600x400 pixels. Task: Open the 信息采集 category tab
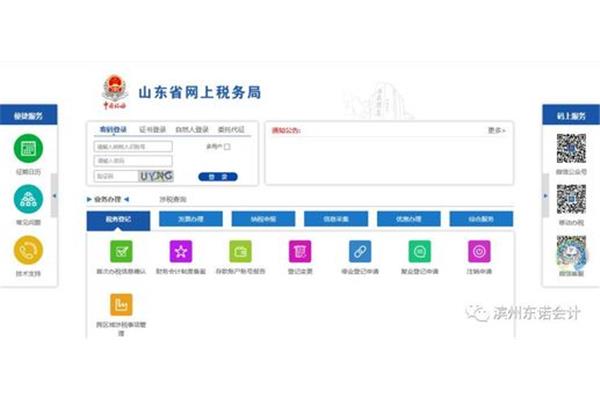click(x=336, y=219)
